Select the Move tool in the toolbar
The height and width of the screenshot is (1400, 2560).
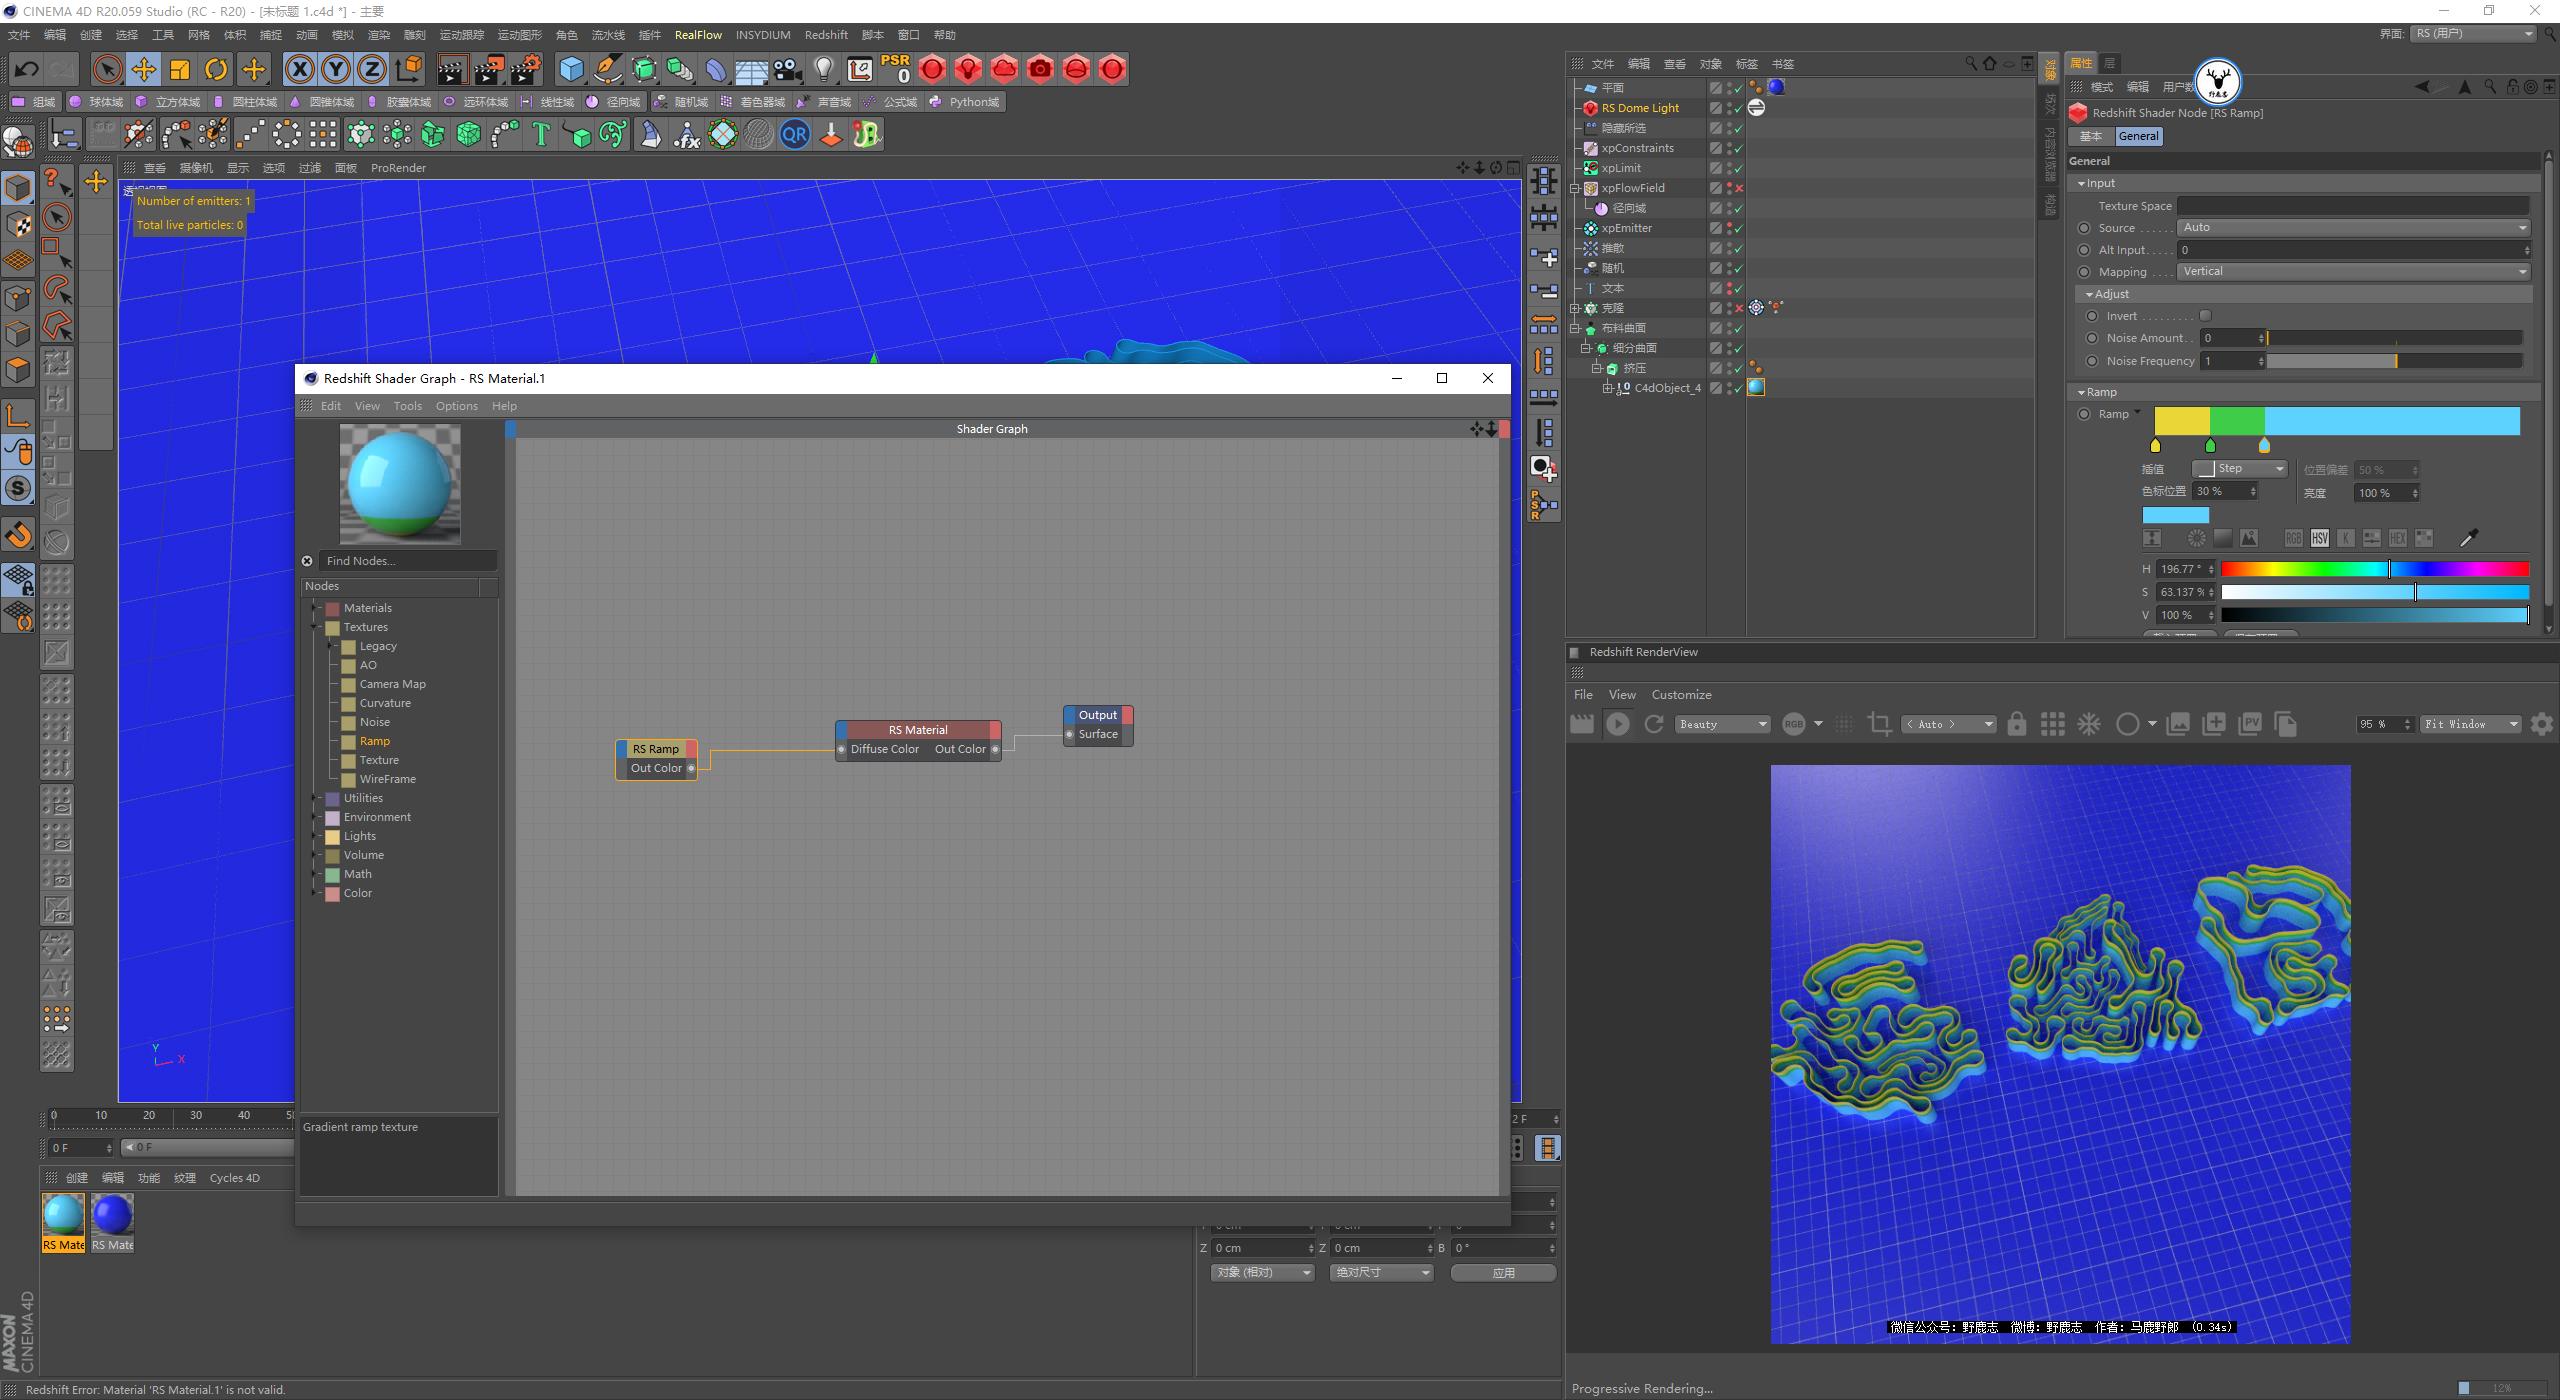tap(143, 69)
